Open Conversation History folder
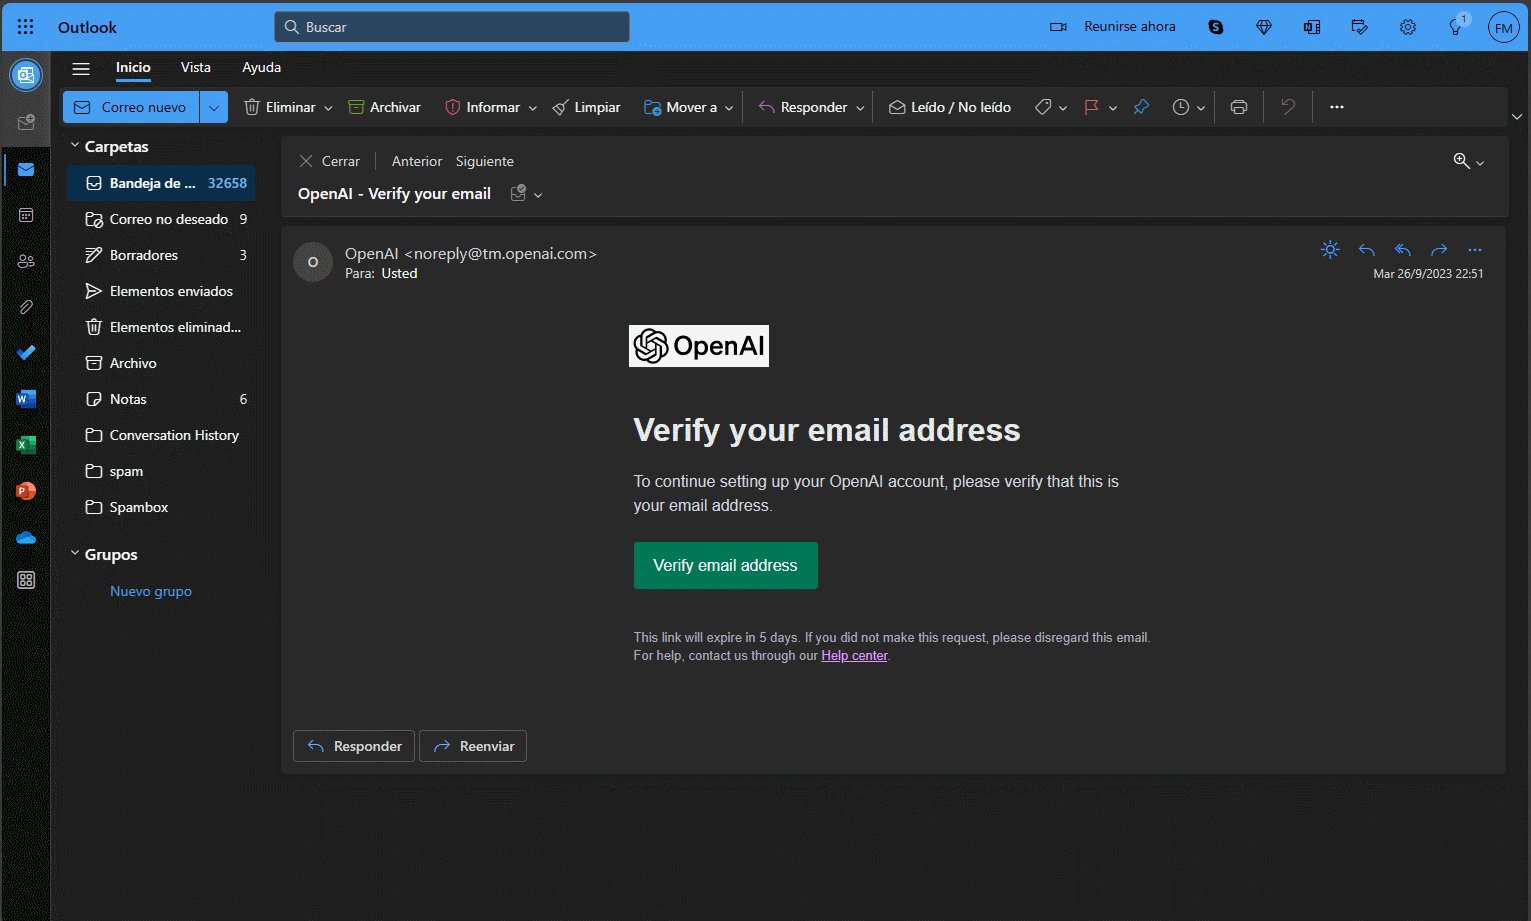 [x=161, y=435]
